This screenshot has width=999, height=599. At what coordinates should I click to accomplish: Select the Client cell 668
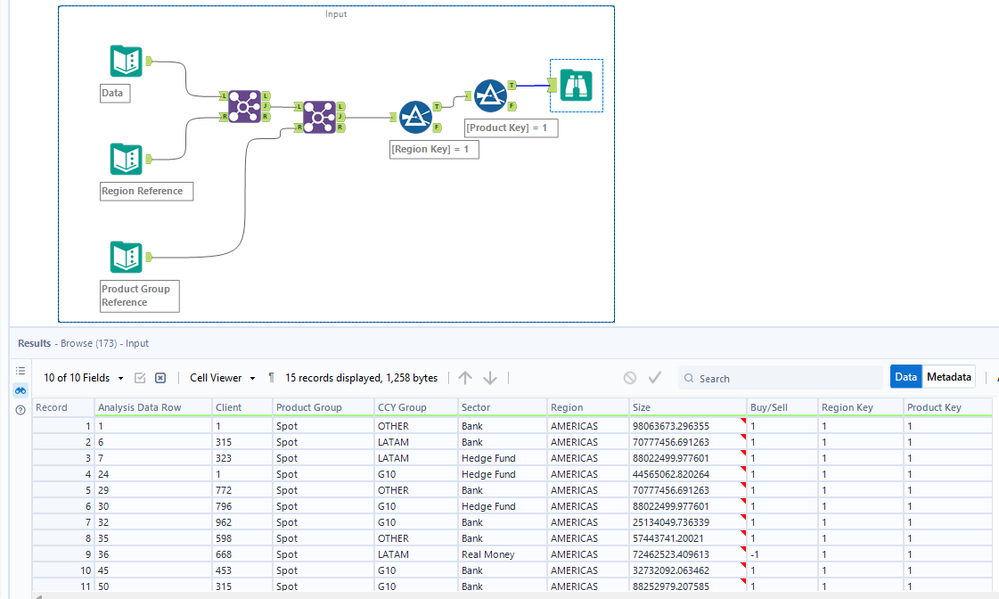242,554
